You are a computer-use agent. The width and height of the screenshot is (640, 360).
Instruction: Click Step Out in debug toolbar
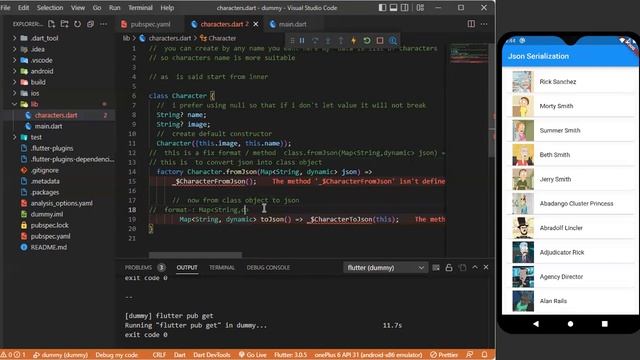[x=341, y=40]
